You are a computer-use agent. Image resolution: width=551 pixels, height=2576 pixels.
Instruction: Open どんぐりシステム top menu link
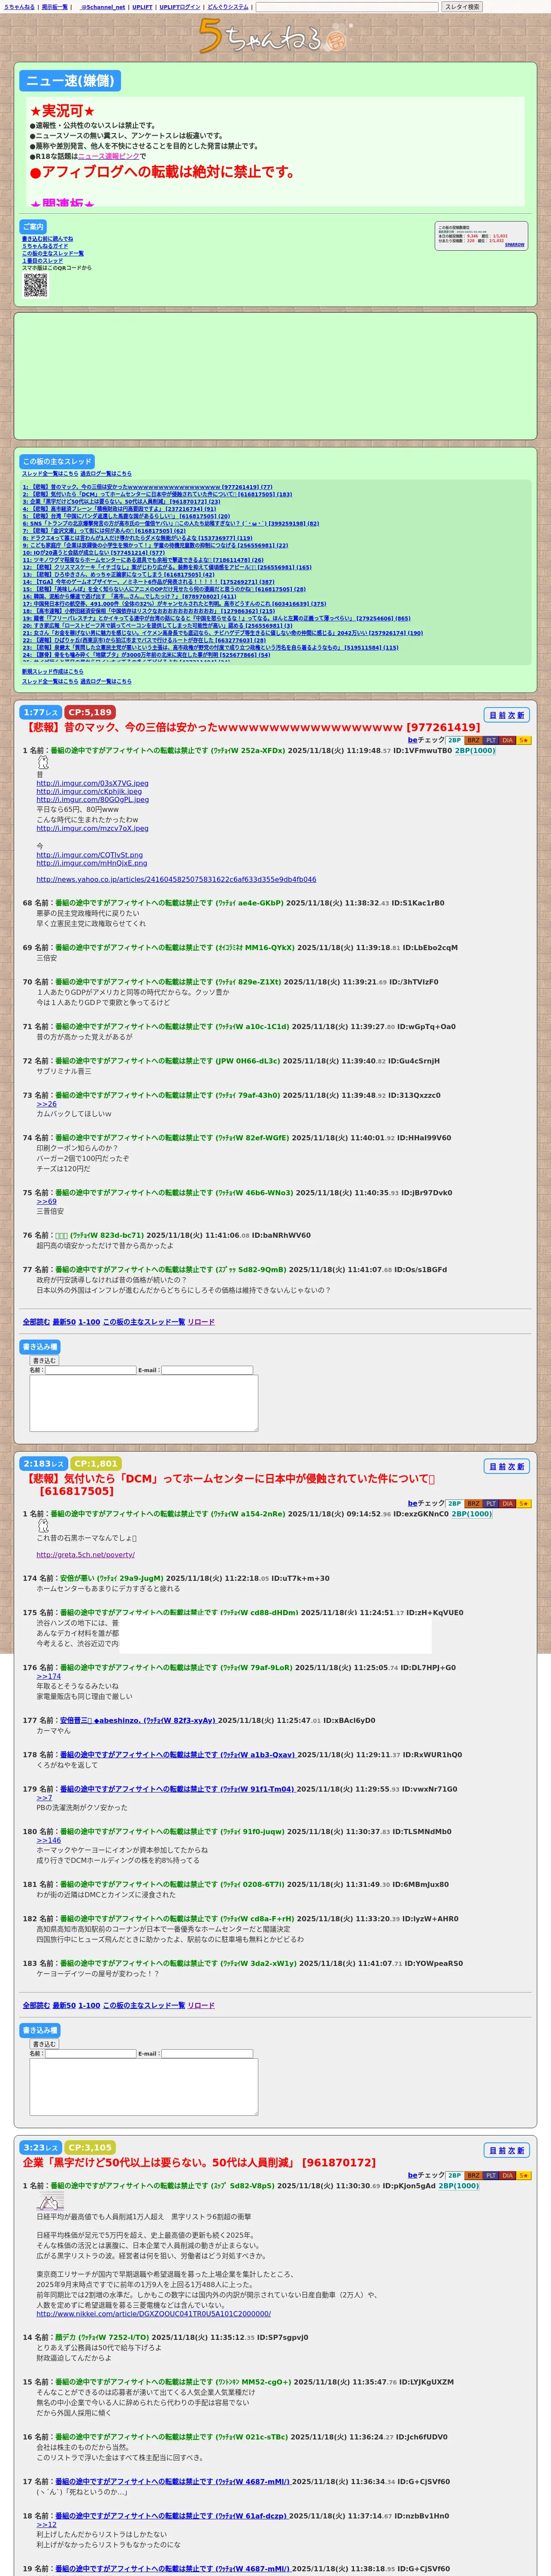click(228, 7)
